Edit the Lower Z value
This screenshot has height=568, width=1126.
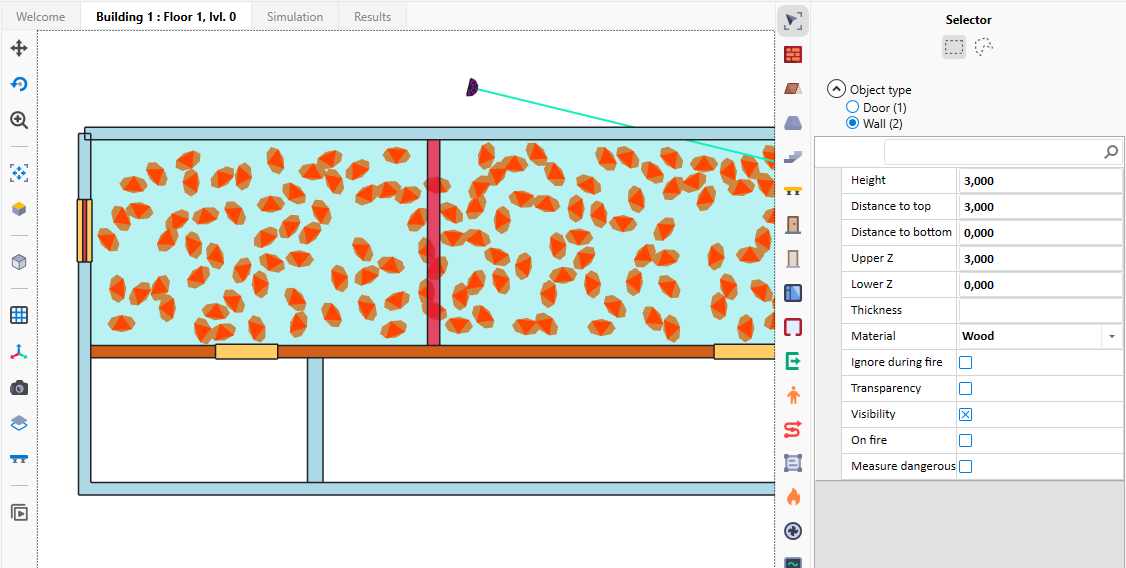point(1040,284)
